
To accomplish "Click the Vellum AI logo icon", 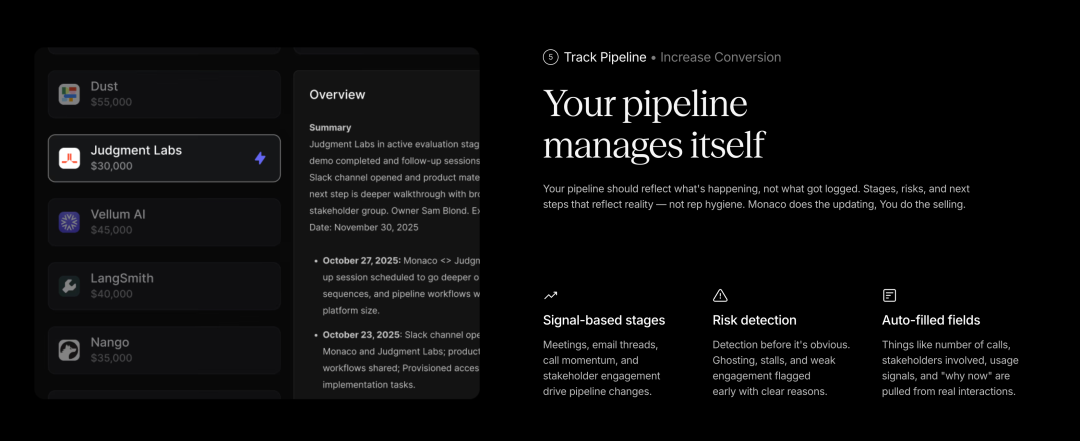I will tap(69, 222).
